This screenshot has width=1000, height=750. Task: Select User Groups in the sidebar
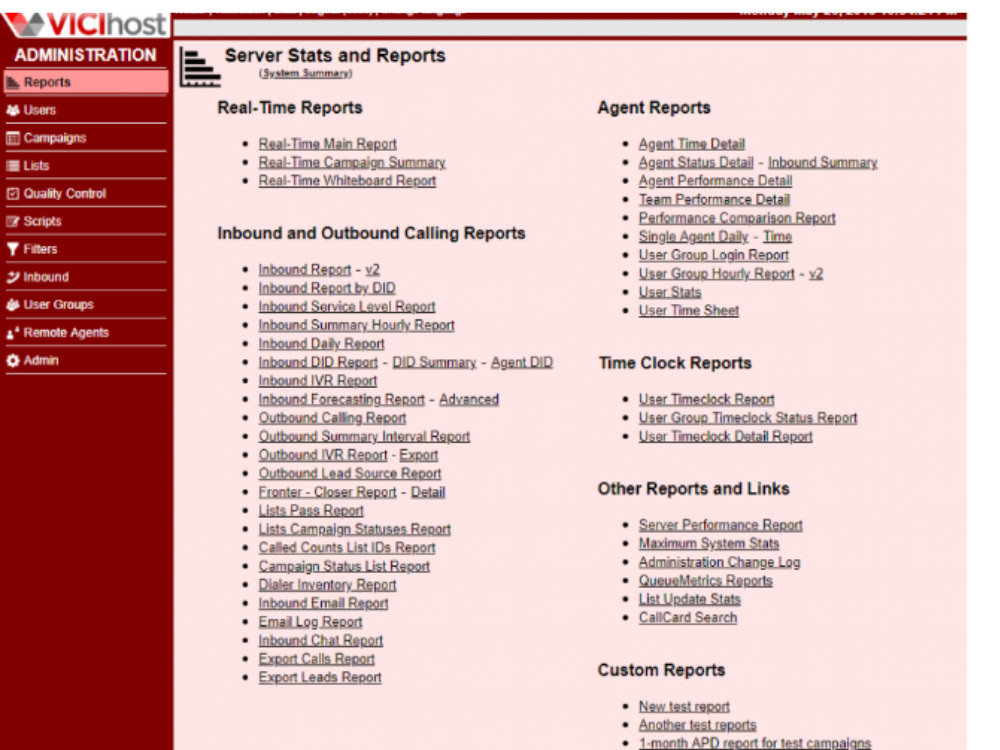(x=86, y=305)
